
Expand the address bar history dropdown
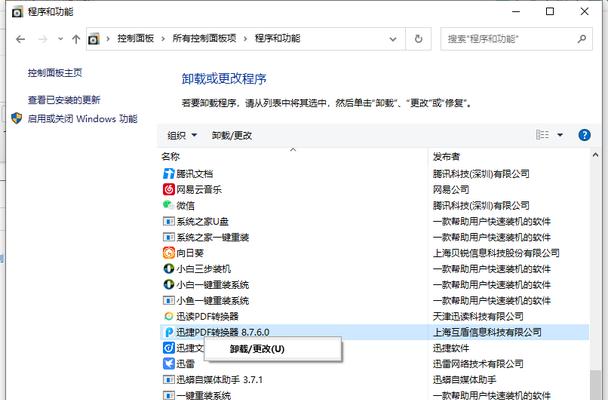coord(393,39)
